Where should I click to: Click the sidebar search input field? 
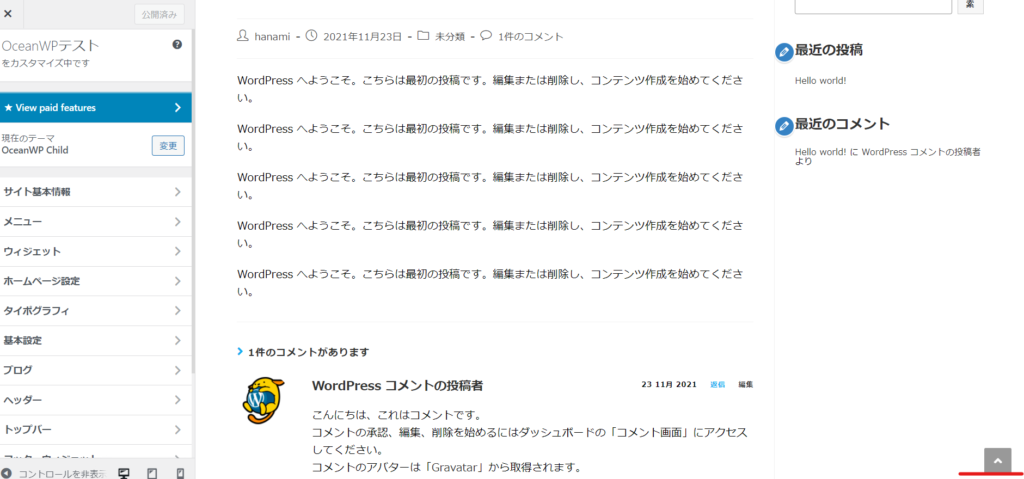(873, 6)
